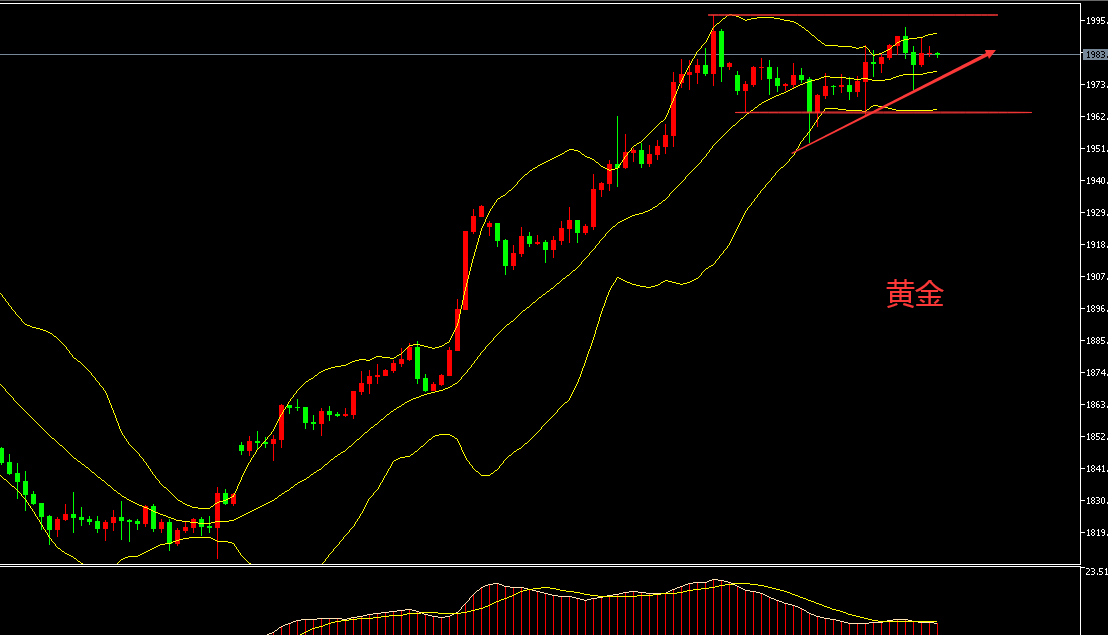The height and width of the screenshot is (635, 1108).
Task: Click the 1896 price scale value
Action: coord(1097,309)
